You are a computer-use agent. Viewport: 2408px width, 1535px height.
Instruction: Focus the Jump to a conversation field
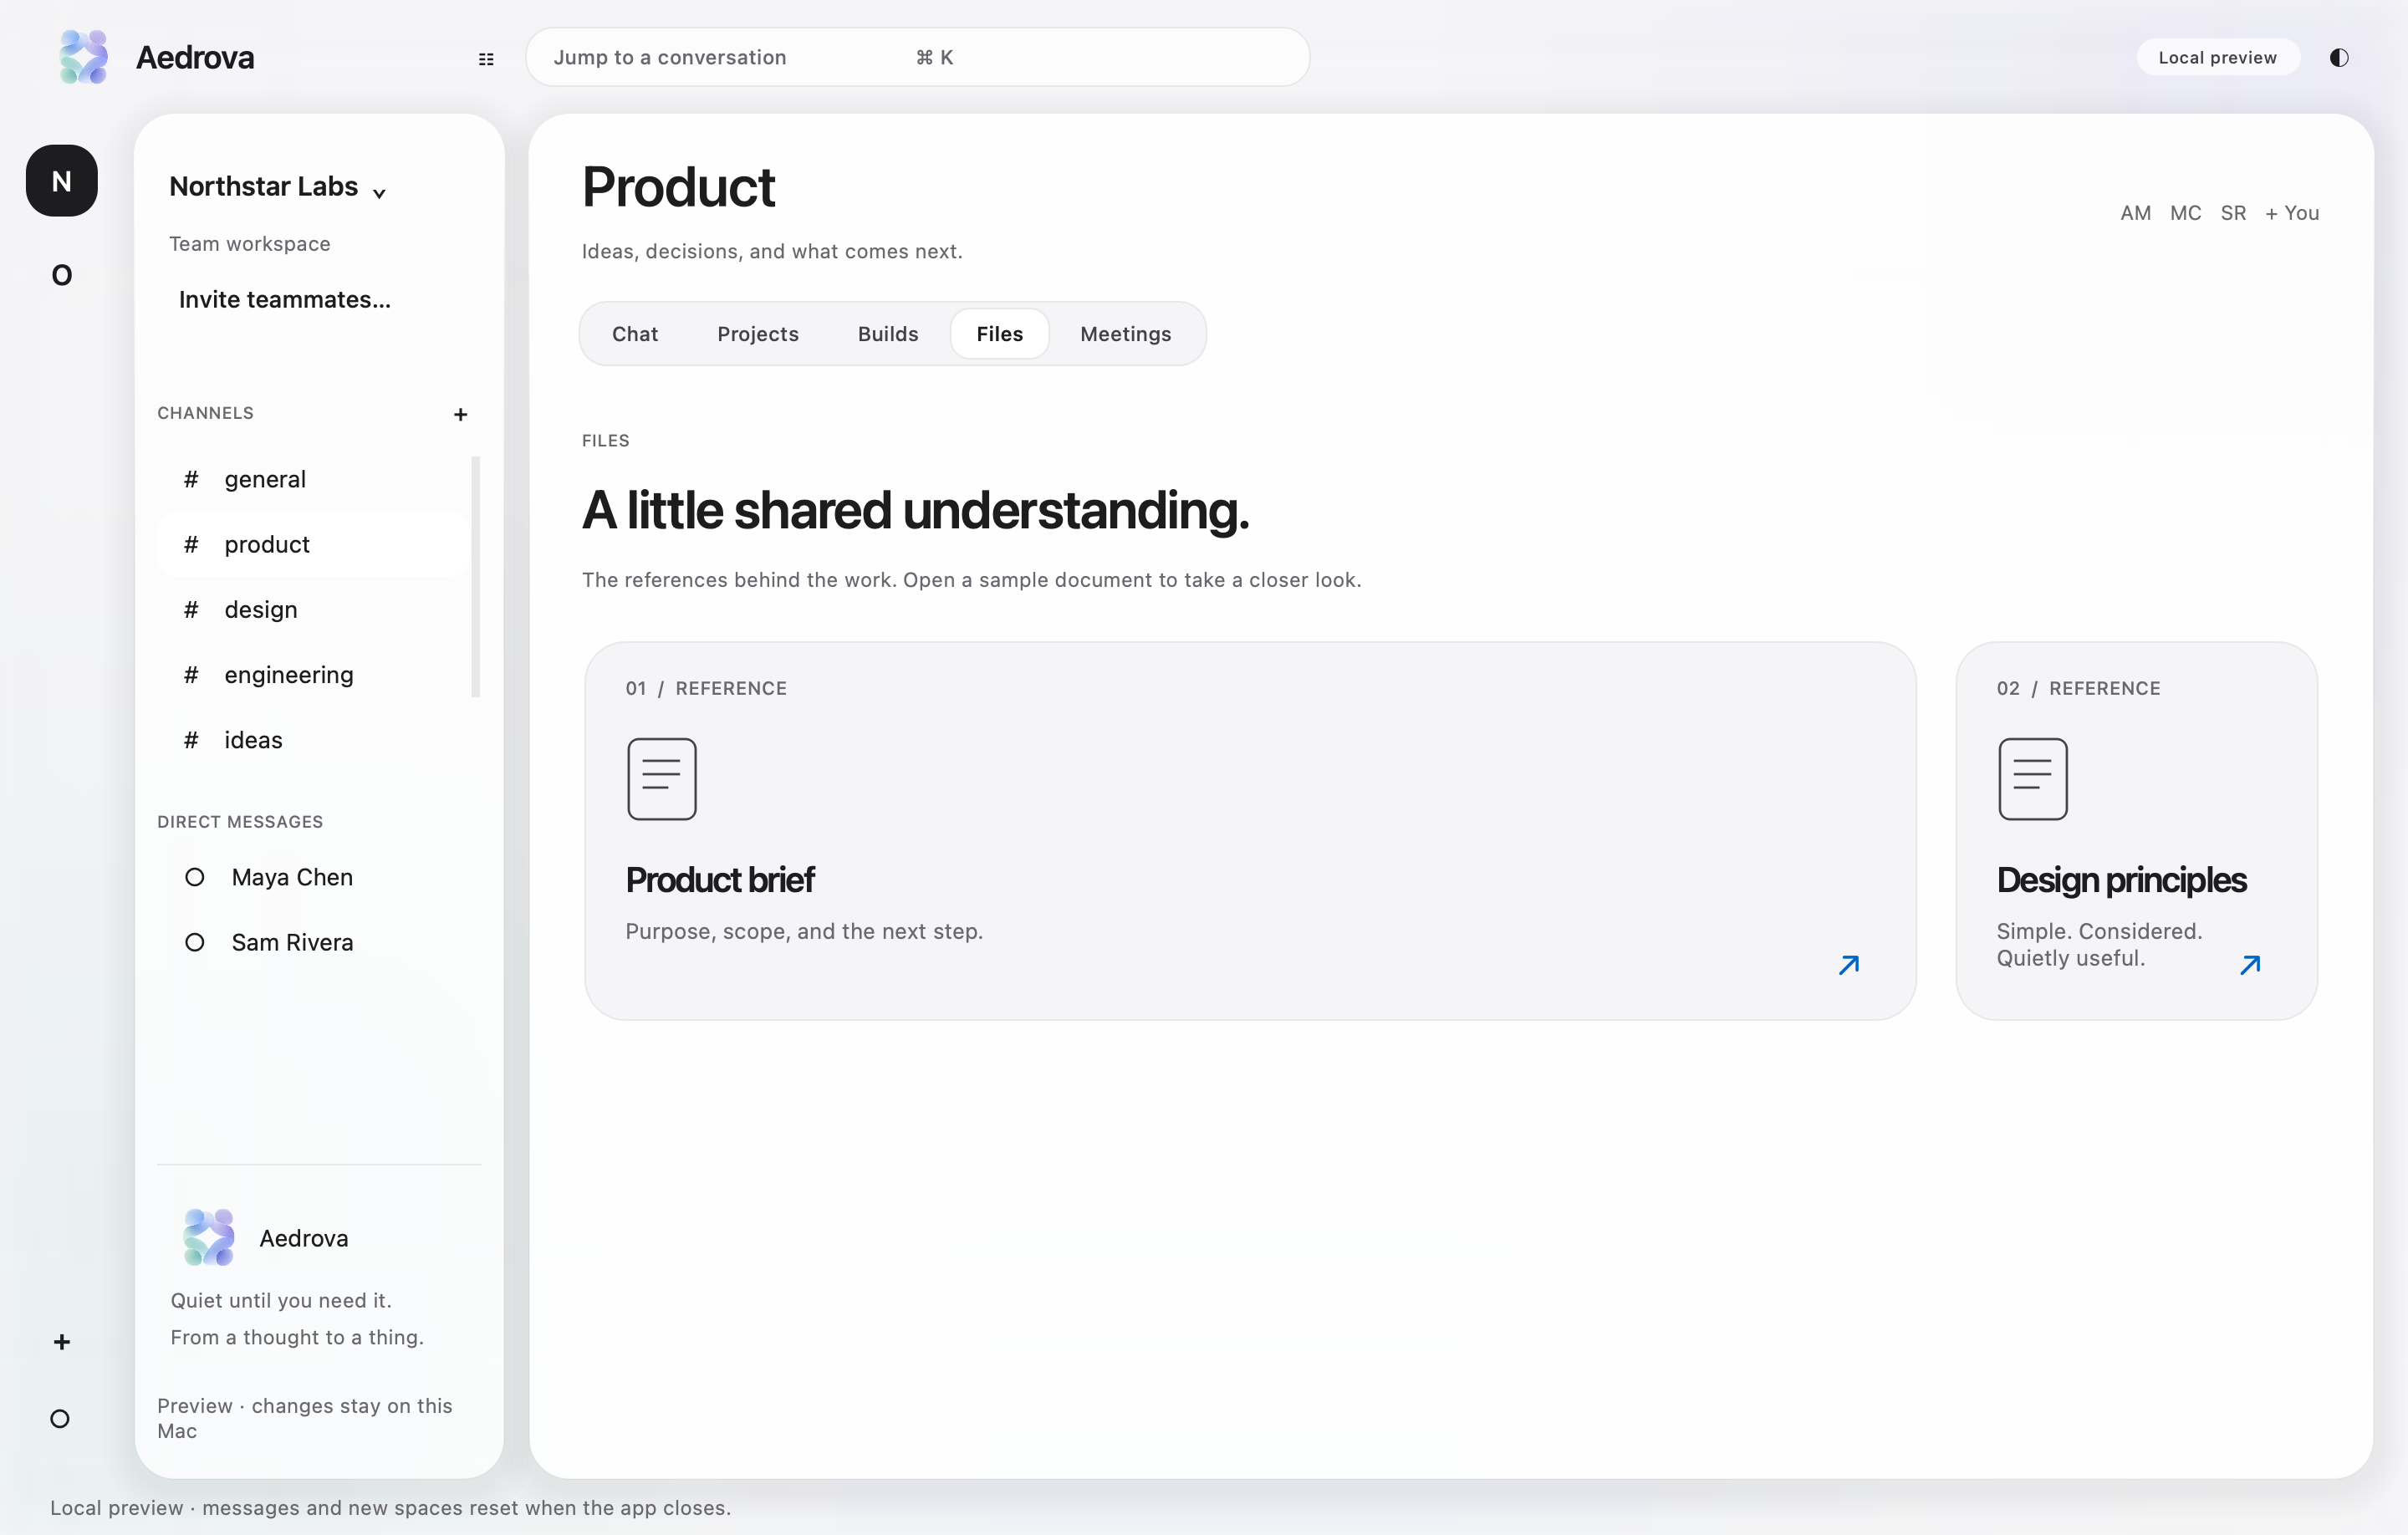point(917,57)
